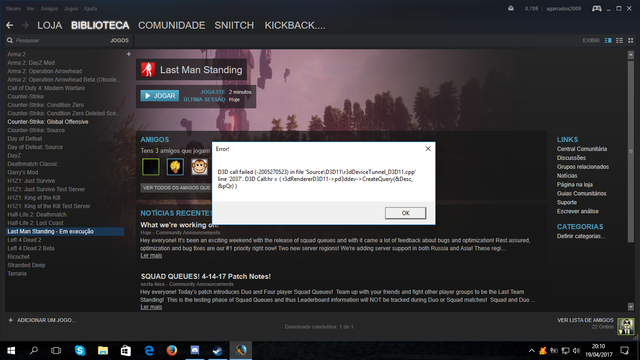Image resolution: width=640 pixels, height=360 pixels.
Task: Select Last Man Standing - Em execução
Action: (x=64, y=231)
